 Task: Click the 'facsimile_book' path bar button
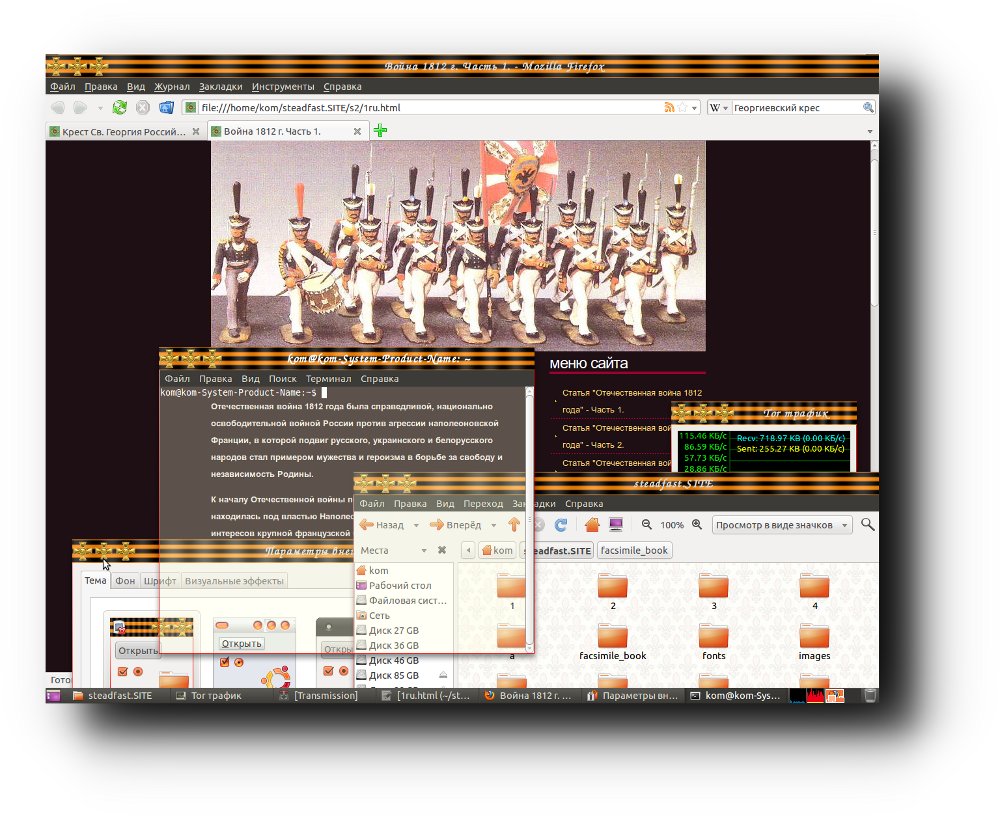pos(634,550)
